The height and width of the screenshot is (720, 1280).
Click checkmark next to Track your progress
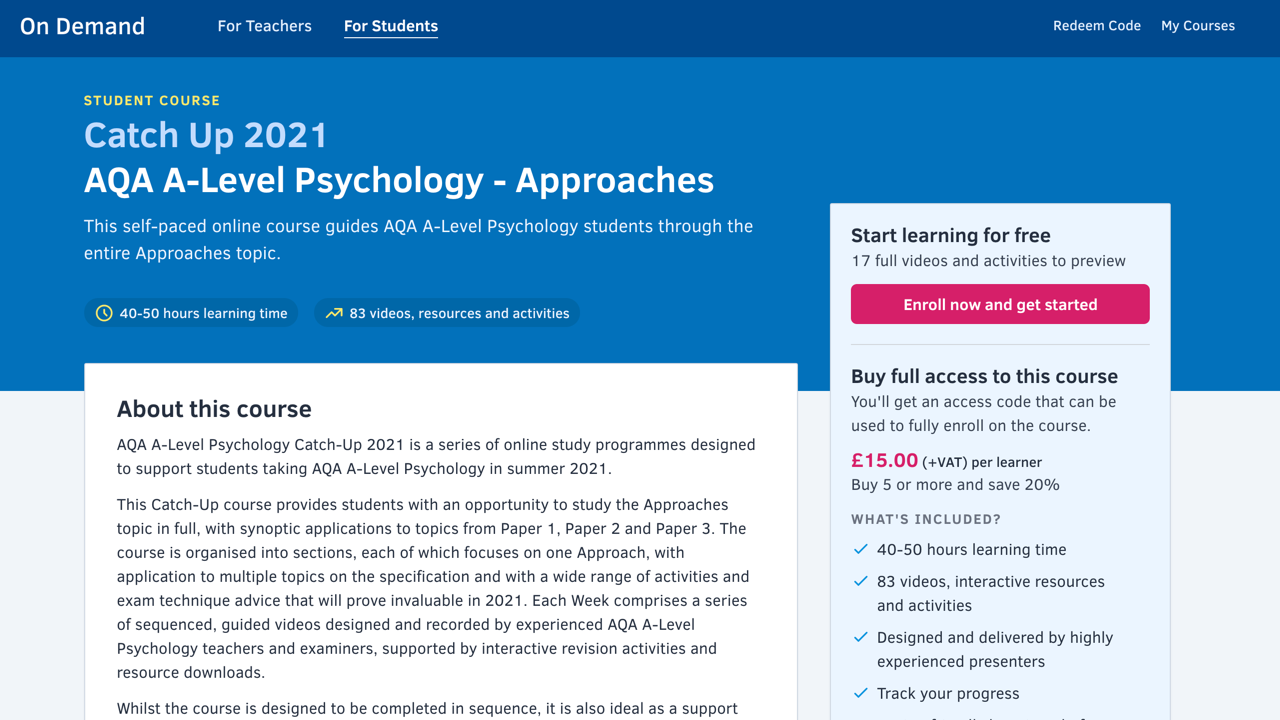point(860,693)
